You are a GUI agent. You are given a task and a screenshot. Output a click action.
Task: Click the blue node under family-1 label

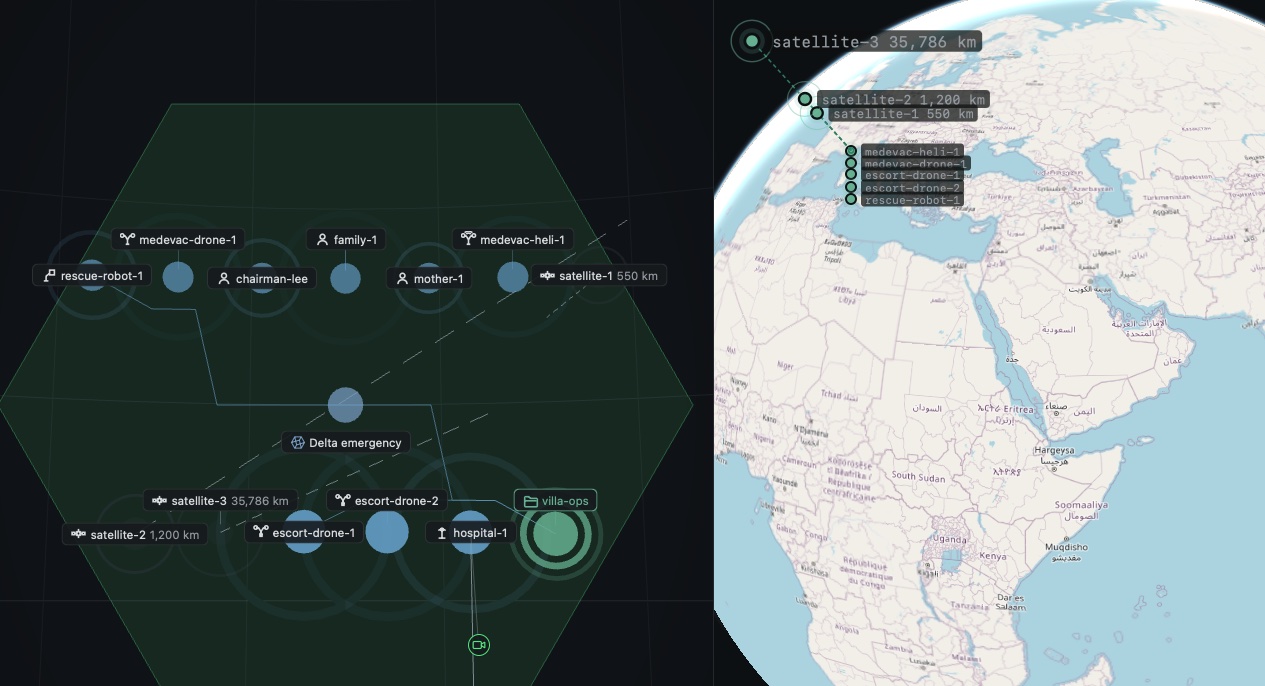coord(345,278)
